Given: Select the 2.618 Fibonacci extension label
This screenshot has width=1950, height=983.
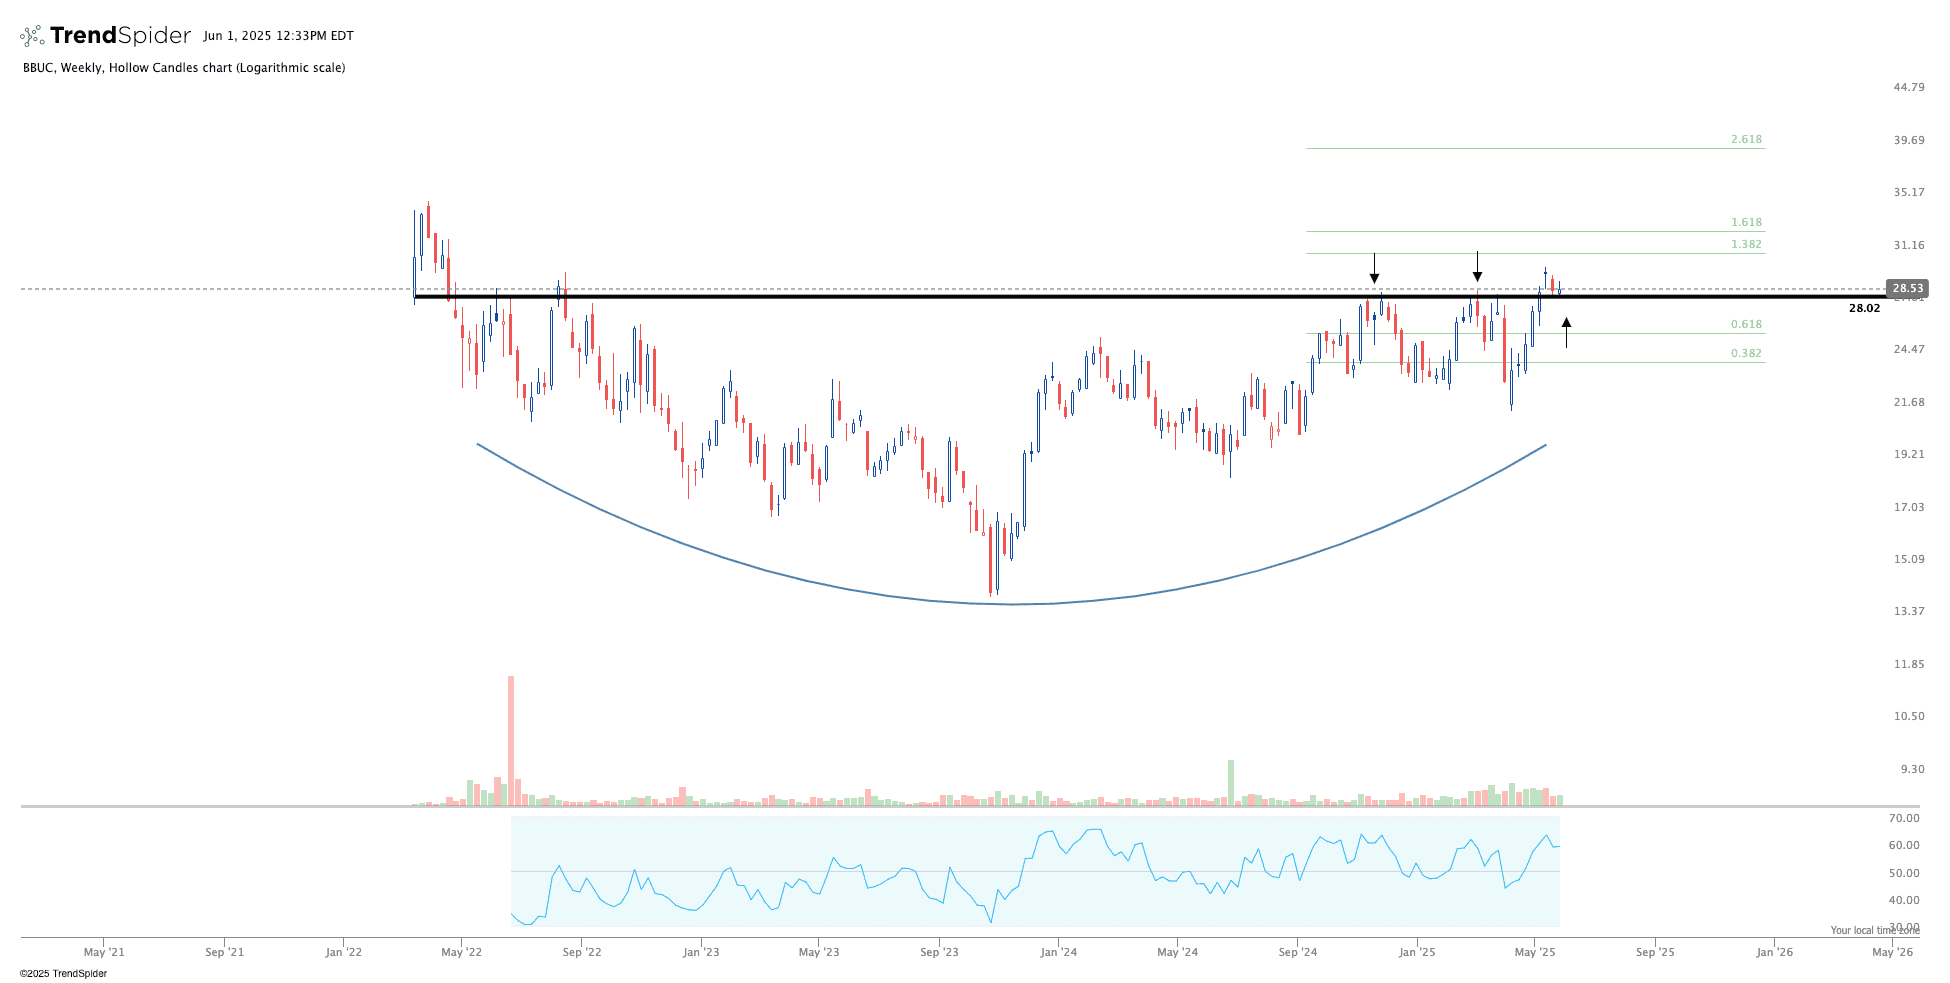Looking at the screenshot, I should click(x=1746, y=140).
